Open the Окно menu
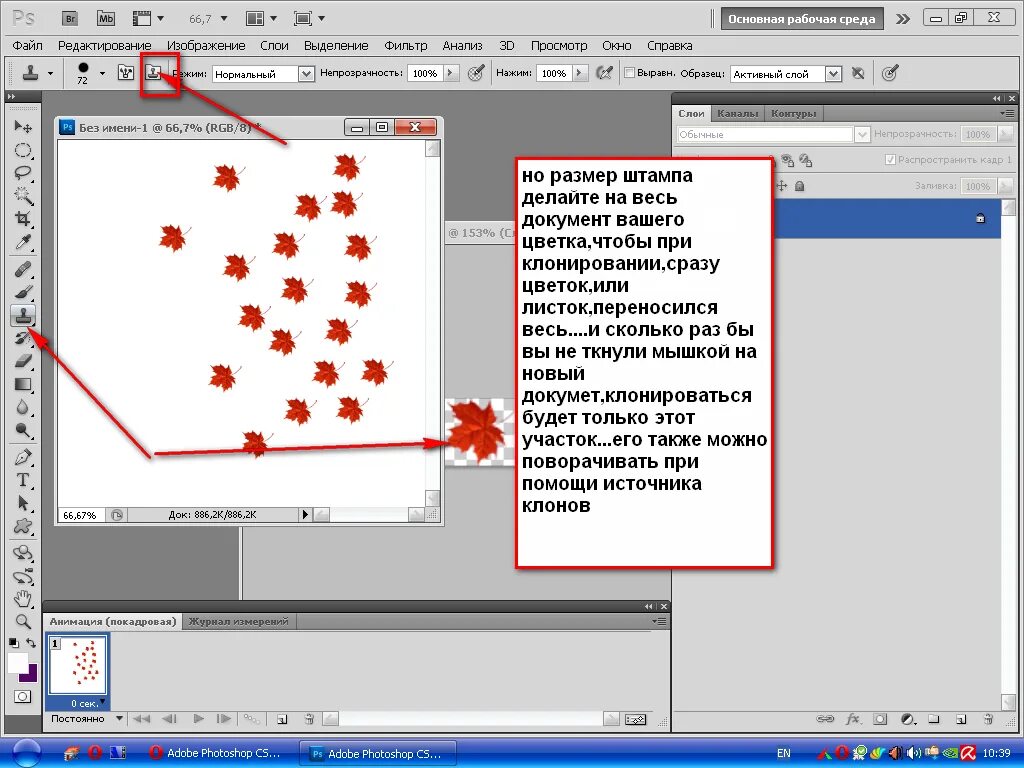 616,46
